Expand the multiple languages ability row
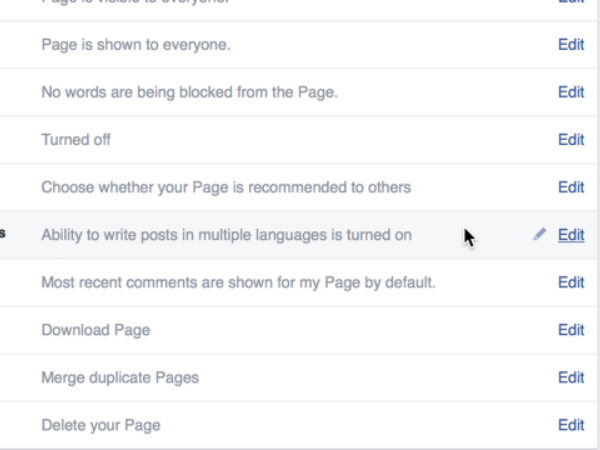 click(x=226, y=235)
